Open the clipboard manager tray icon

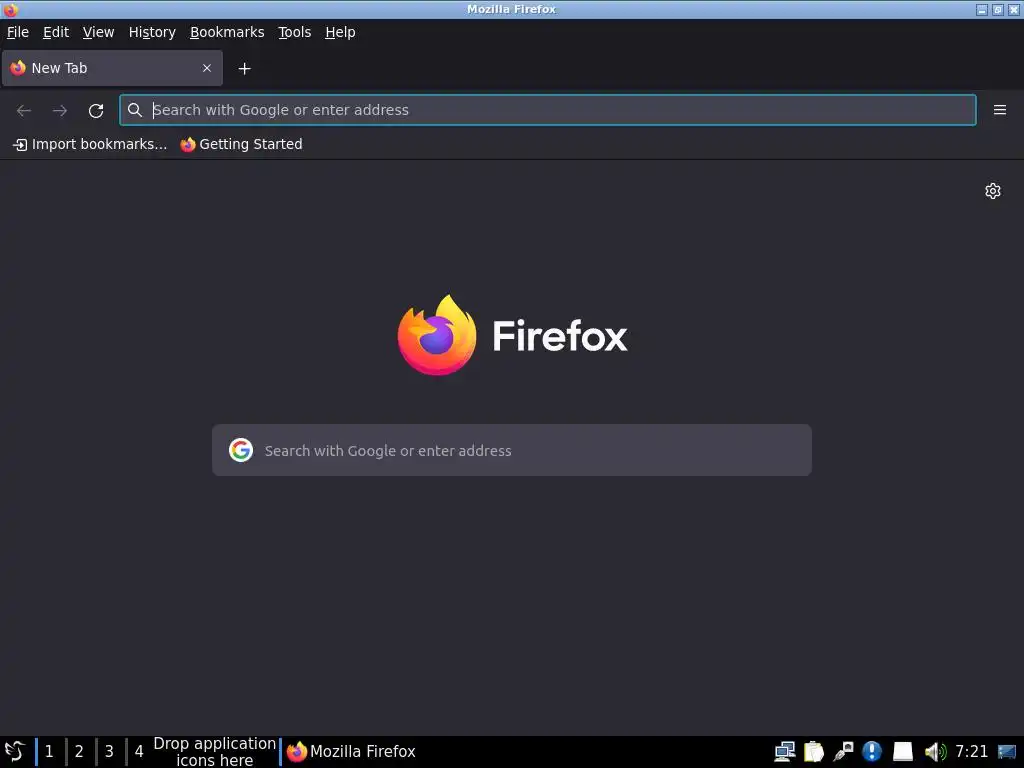click(x=814, y=752)
